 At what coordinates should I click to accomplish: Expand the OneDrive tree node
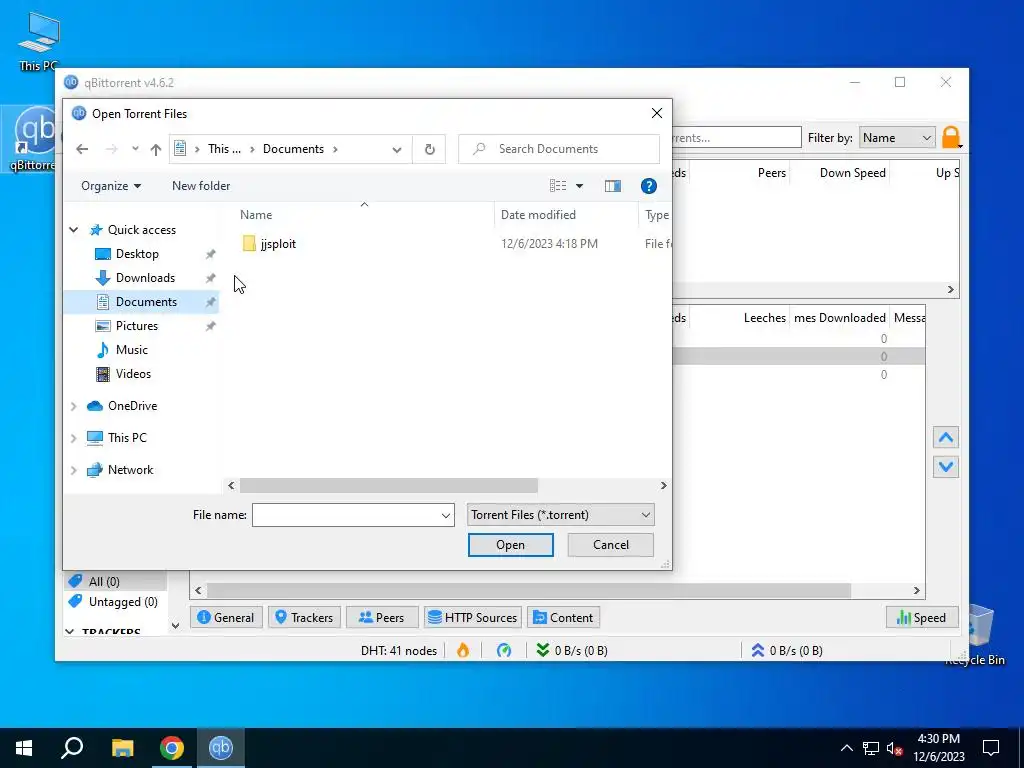pos(74,406)
